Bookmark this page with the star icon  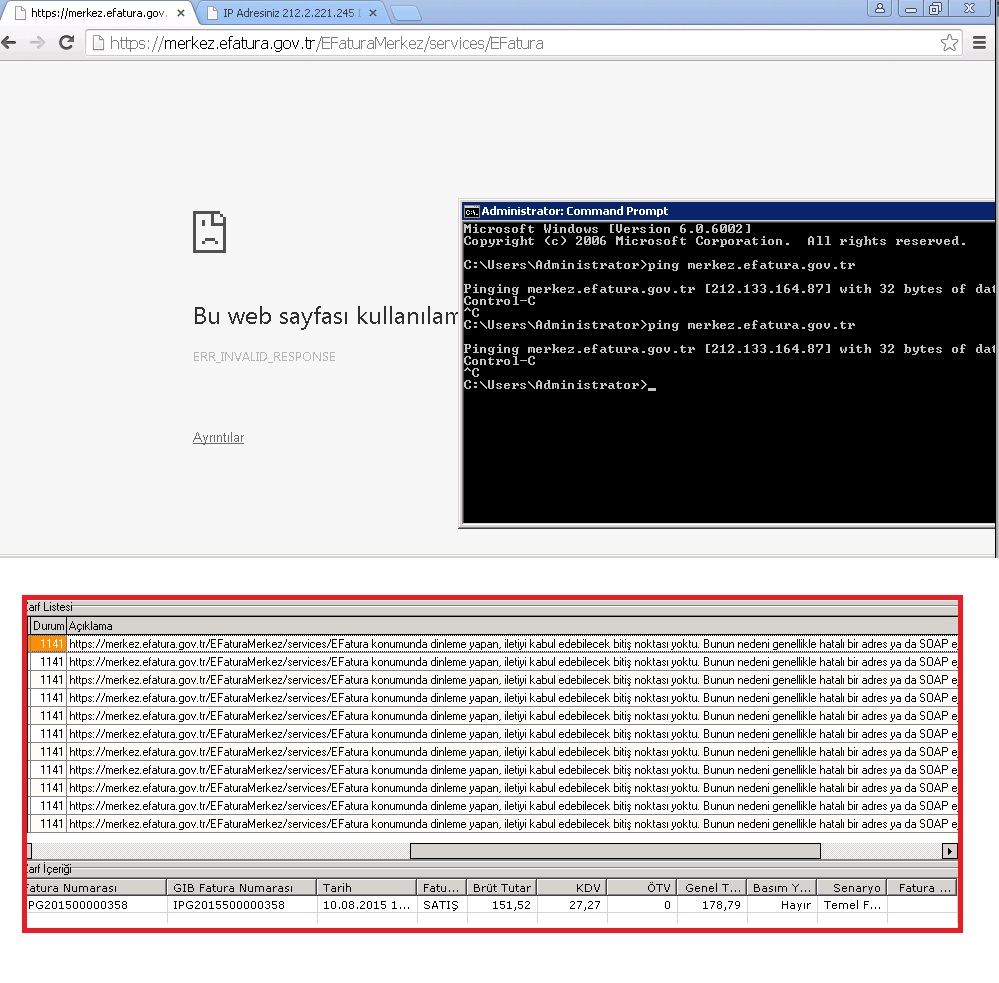coord(949,43)
